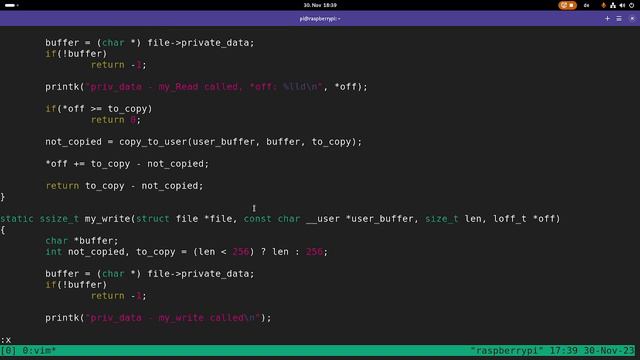Click the 'if(*off >= to_copy)' line
The image size is (640, 360).
coord(99,109)
